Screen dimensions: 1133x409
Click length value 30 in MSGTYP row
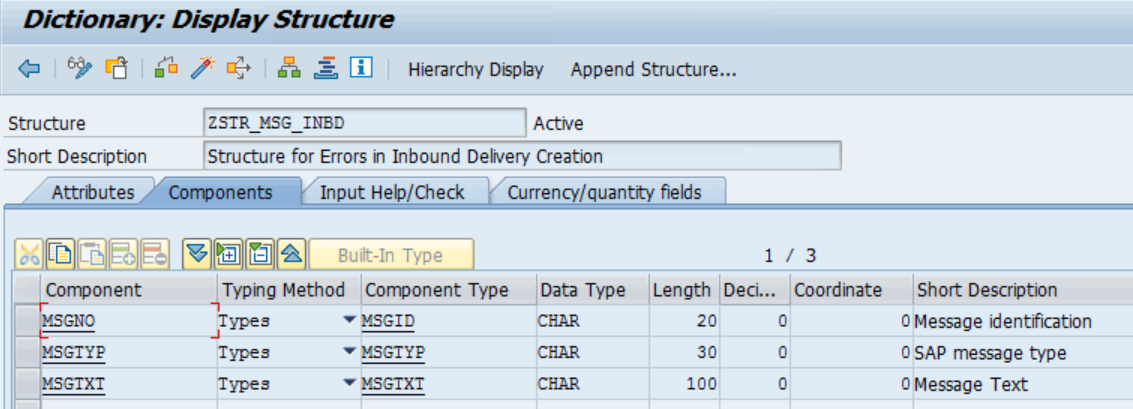pos(684,352)
